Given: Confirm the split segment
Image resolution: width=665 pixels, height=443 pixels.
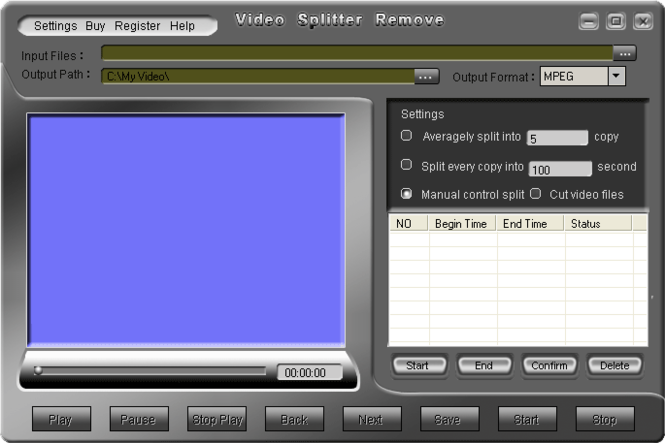Looking at the screenshot, I should (550, 365).
